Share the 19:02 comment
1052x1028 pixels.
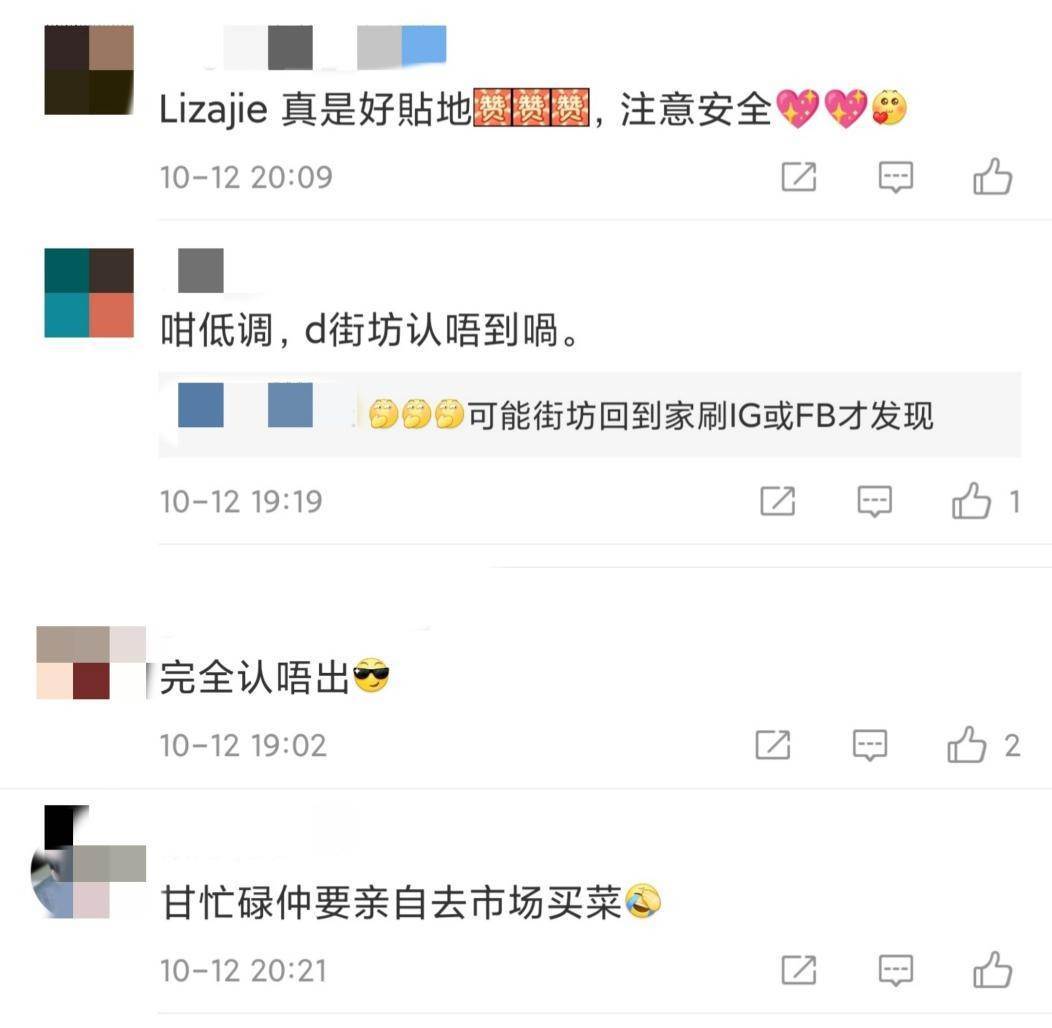tap(773, 745)
